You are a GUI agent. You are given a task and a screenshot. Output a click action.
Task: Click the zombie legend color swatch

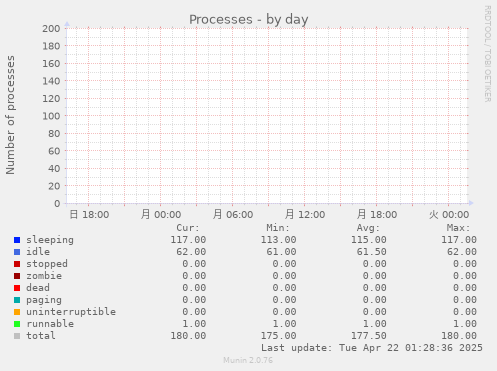click(x=17, y=276)
